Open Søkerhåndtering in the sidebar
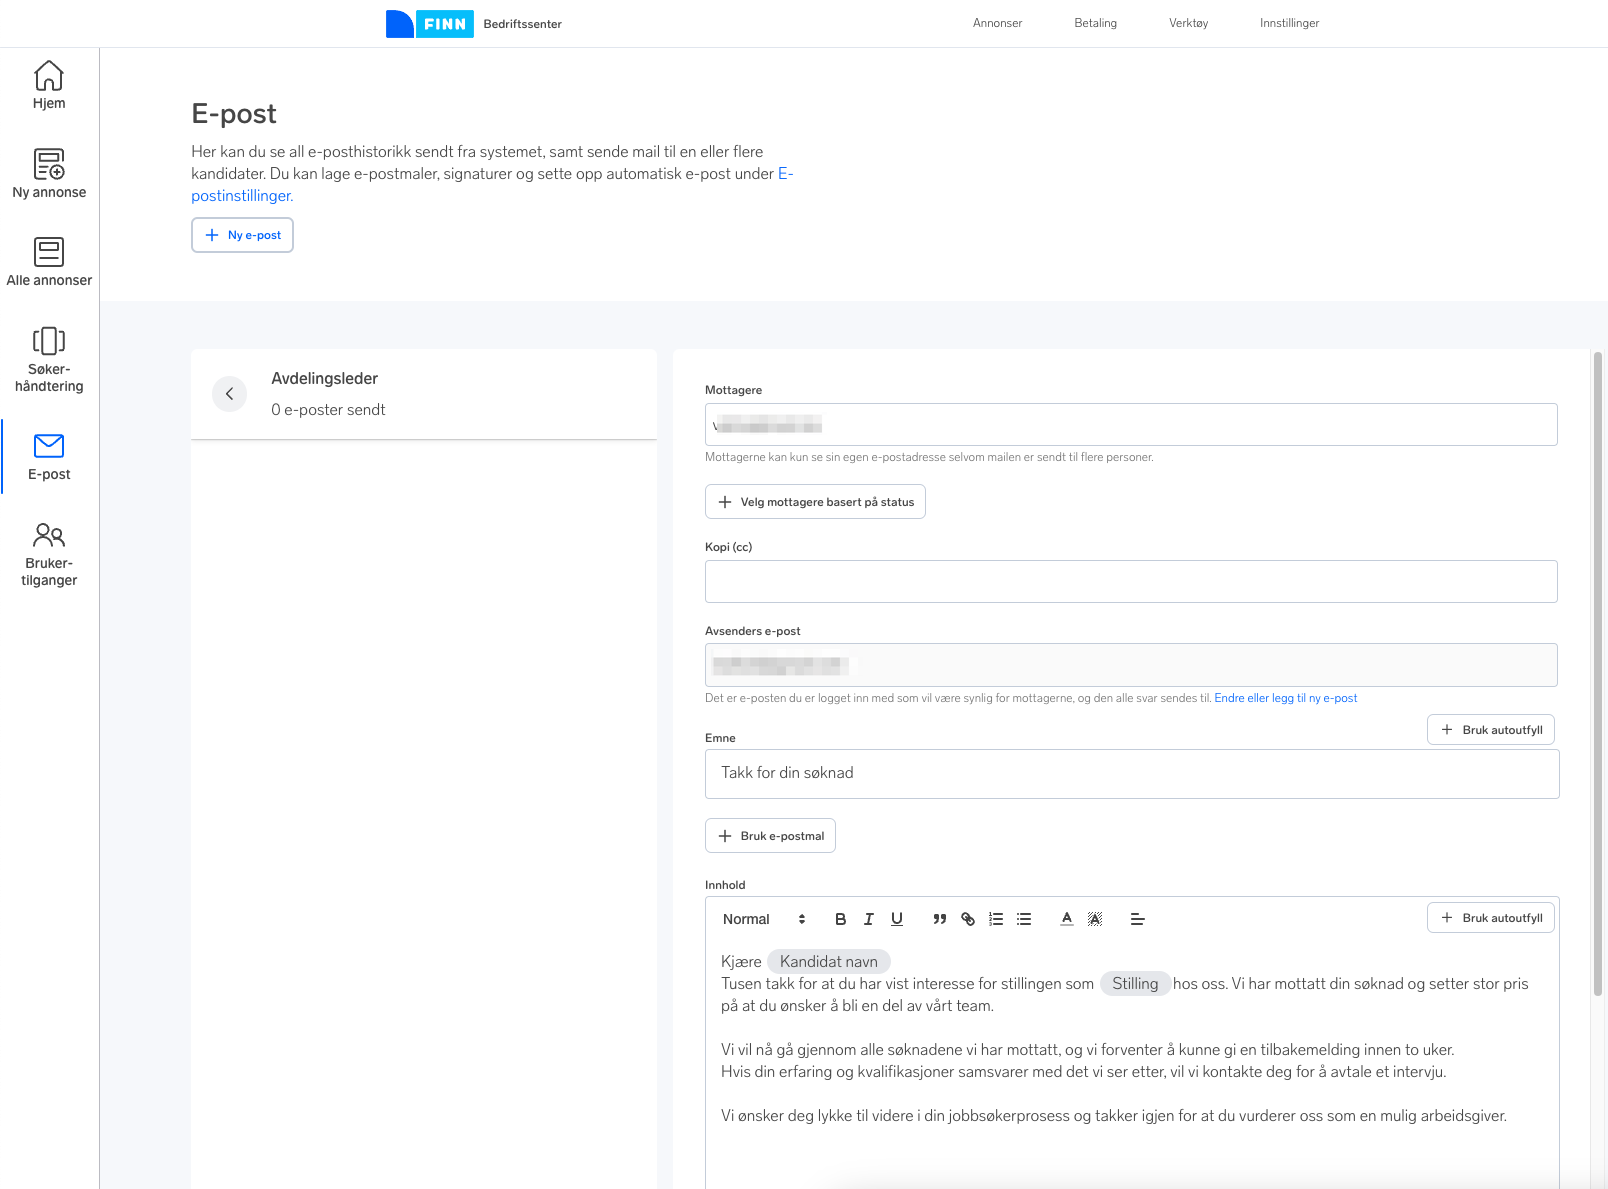This screenshot has height=1189, width=1608. tap(49, 359)
